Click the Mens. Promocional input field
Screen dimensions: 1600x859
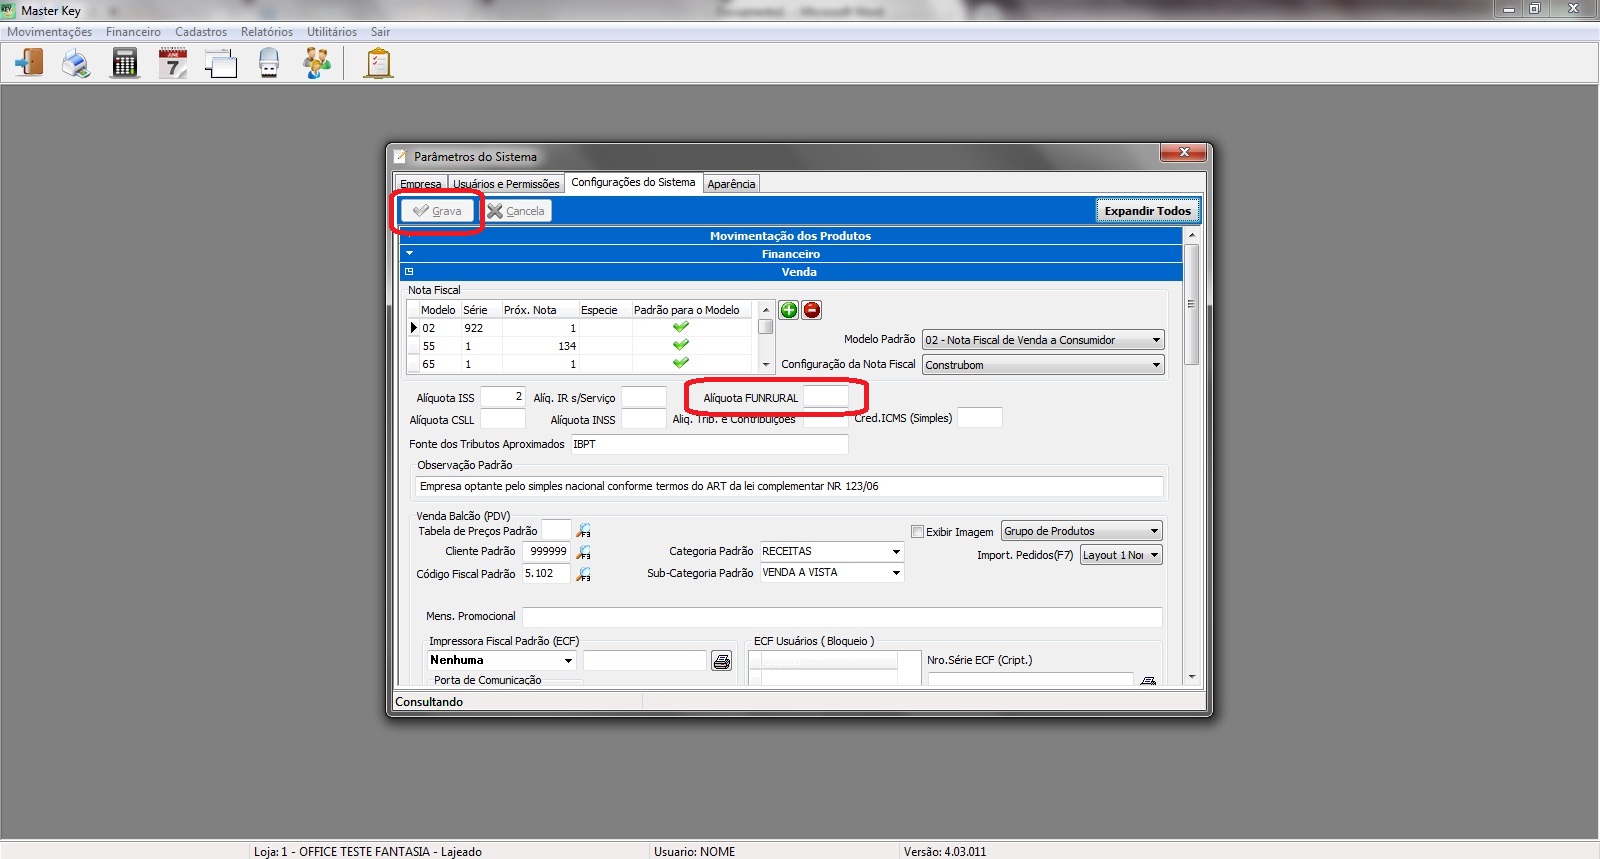842,617
